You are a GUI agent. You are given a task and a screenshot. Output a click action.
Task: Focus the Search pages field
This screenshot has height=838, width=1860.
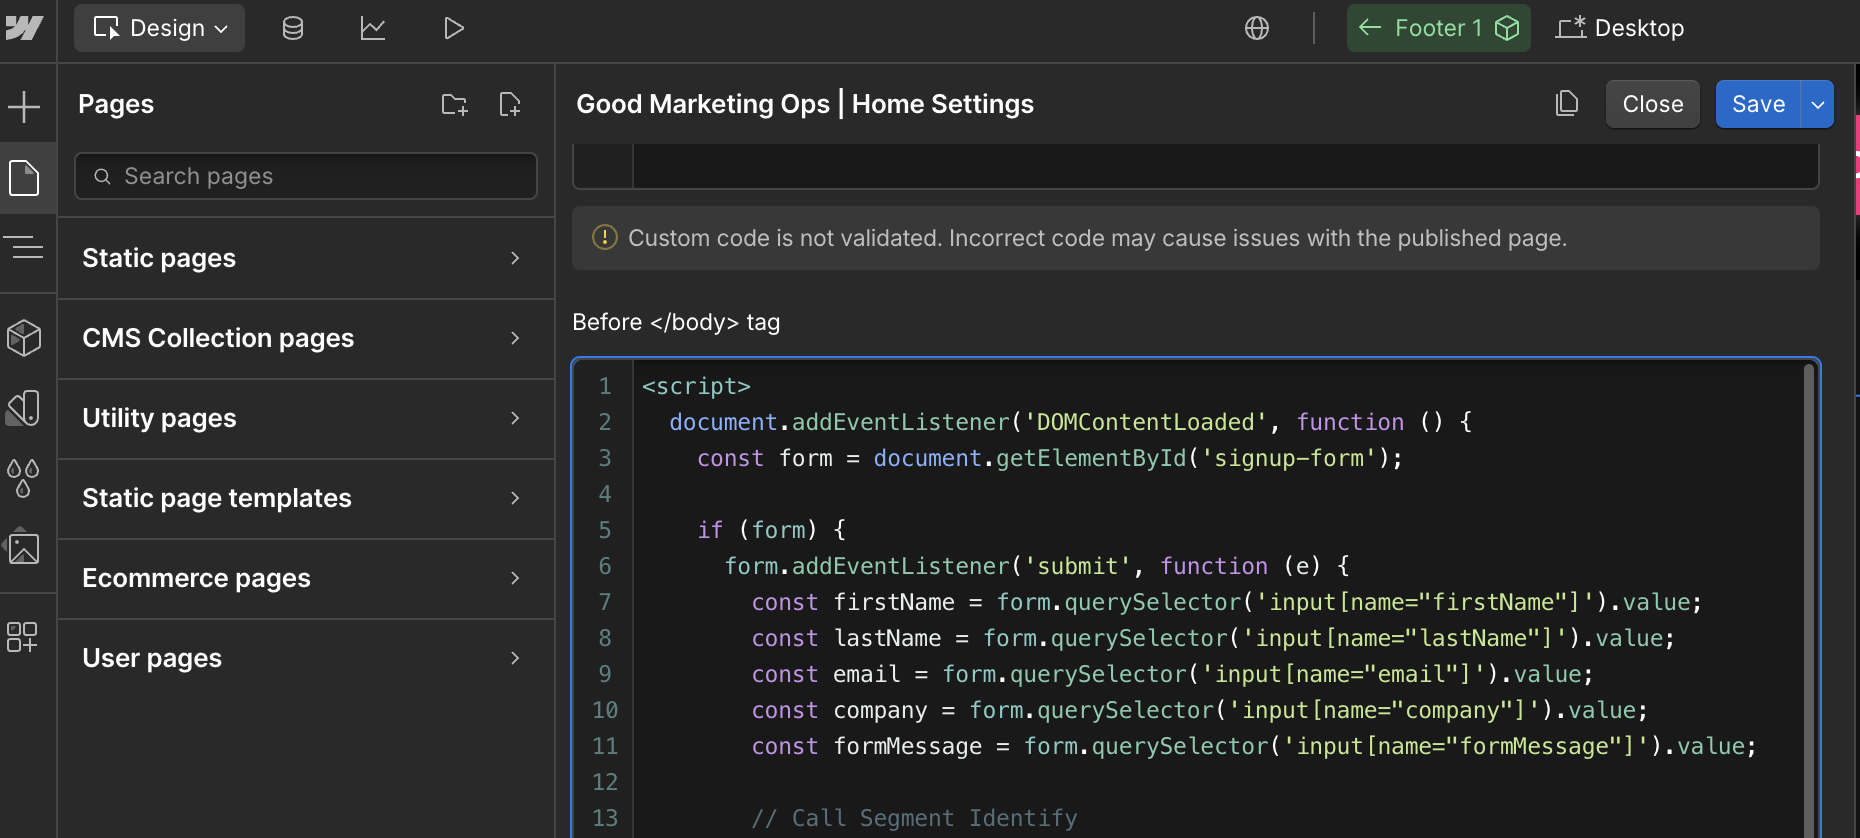click(x=306, y=176)
